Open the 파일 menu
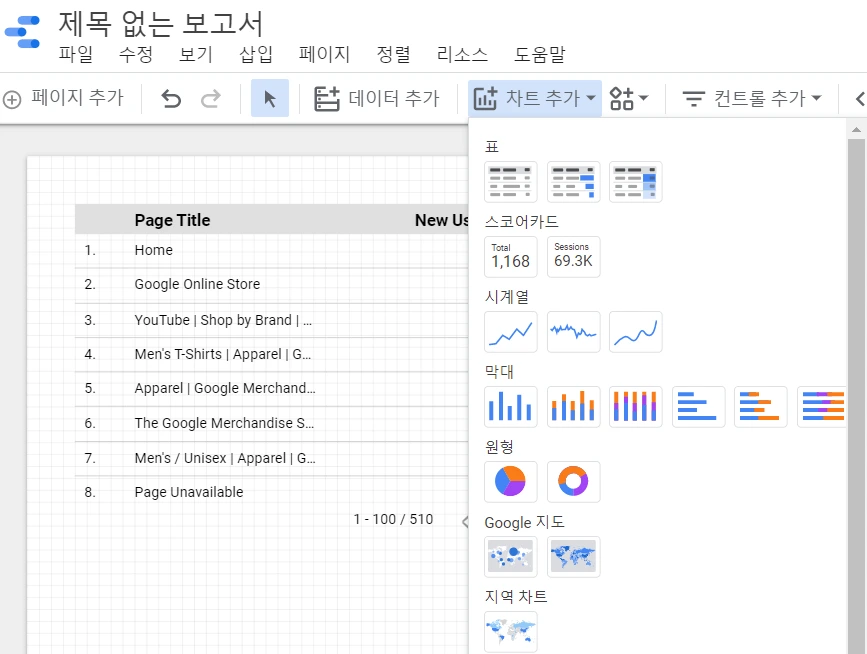This screenshot has height=654, width=867. coord(76,54)
